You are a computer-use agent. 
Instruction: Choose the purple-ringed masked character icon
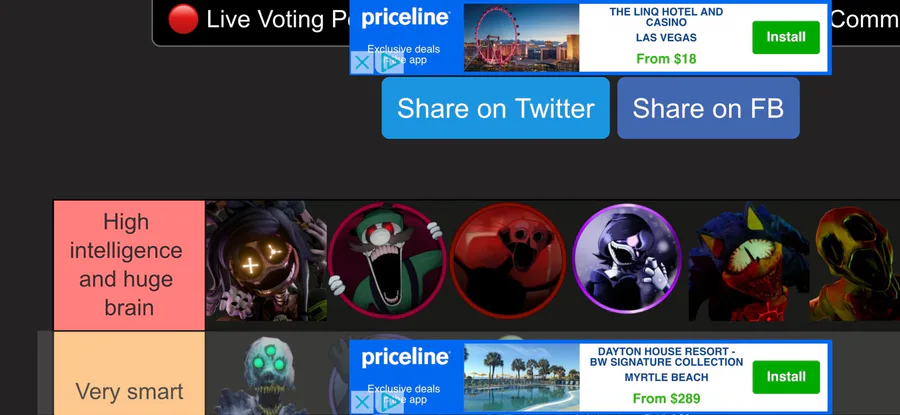[627, 259]
